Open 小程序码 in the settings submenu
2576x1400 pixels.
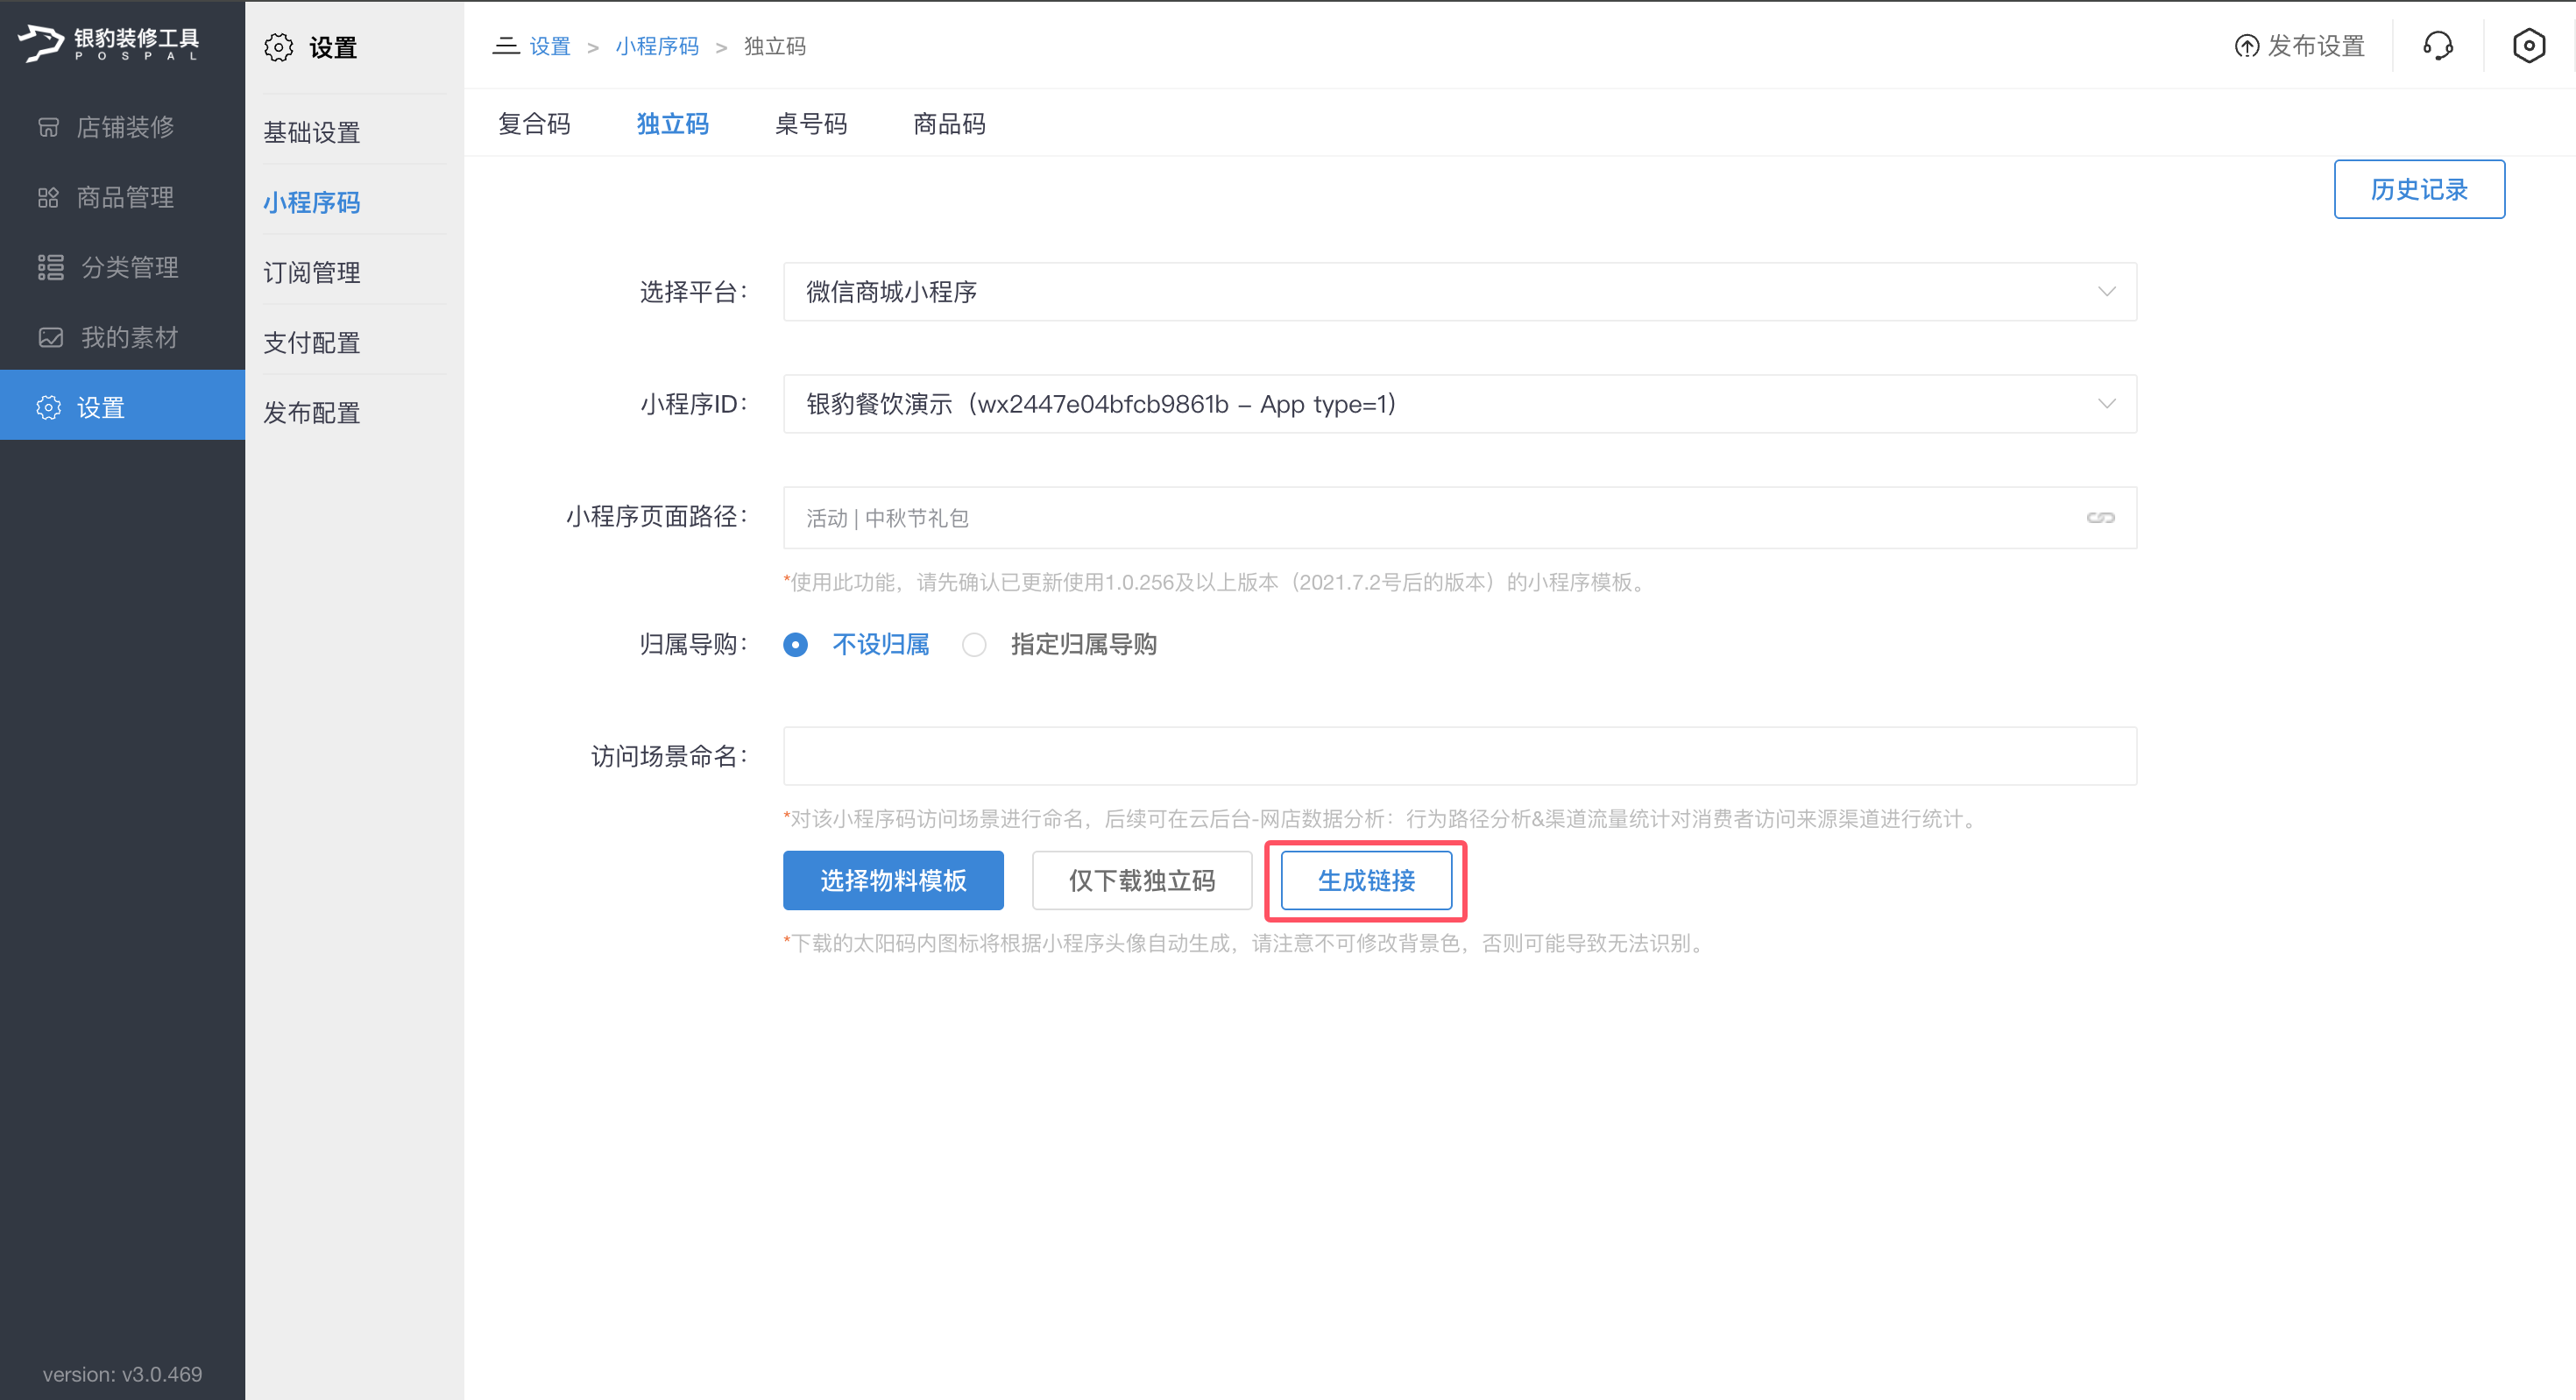[x=311, y=202]
